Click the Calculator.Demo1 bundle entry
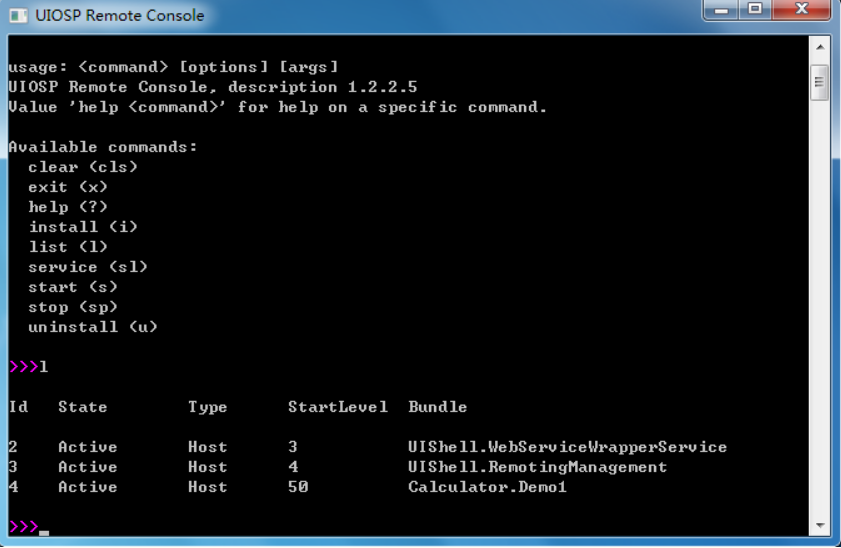 [487, 487]
